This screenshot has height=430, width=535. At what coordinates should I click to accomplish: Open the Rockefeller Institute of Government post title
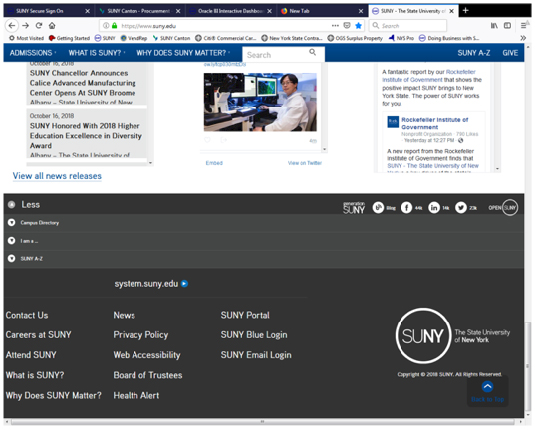pyautogui.click(x=435, y=124)
